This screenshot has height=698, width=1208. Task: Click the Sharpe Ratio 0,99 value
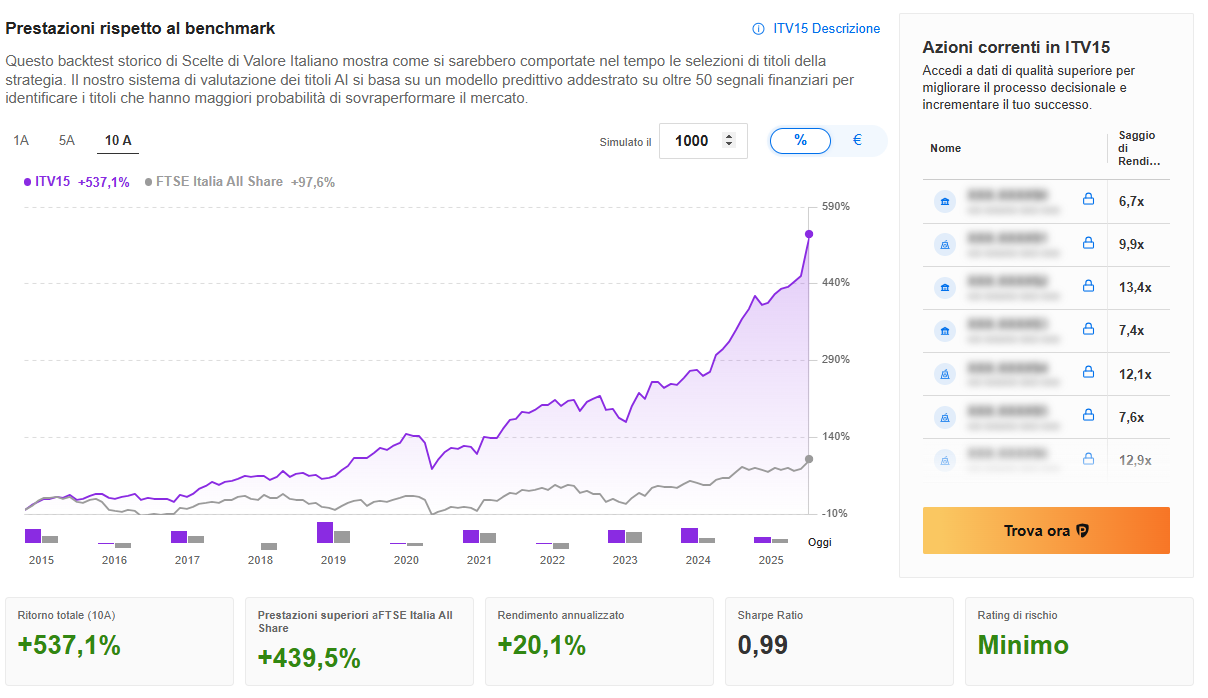(763, 646)
